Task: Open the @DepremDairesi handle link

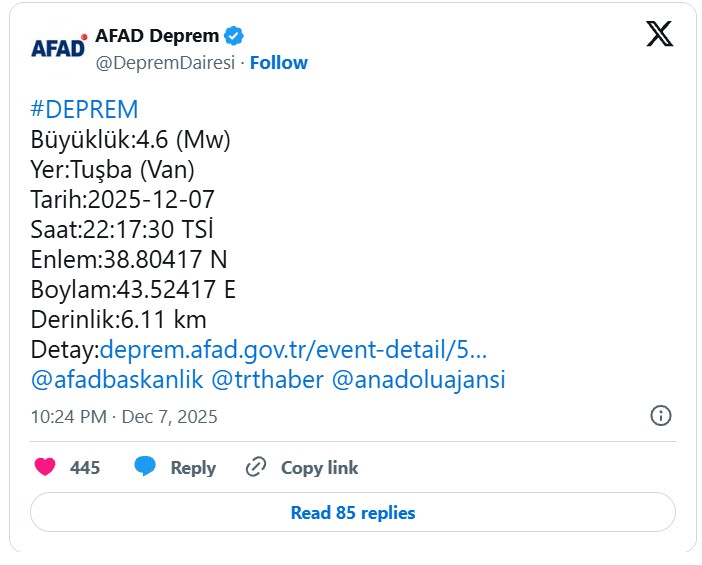Action: click(x=165, y=63)
